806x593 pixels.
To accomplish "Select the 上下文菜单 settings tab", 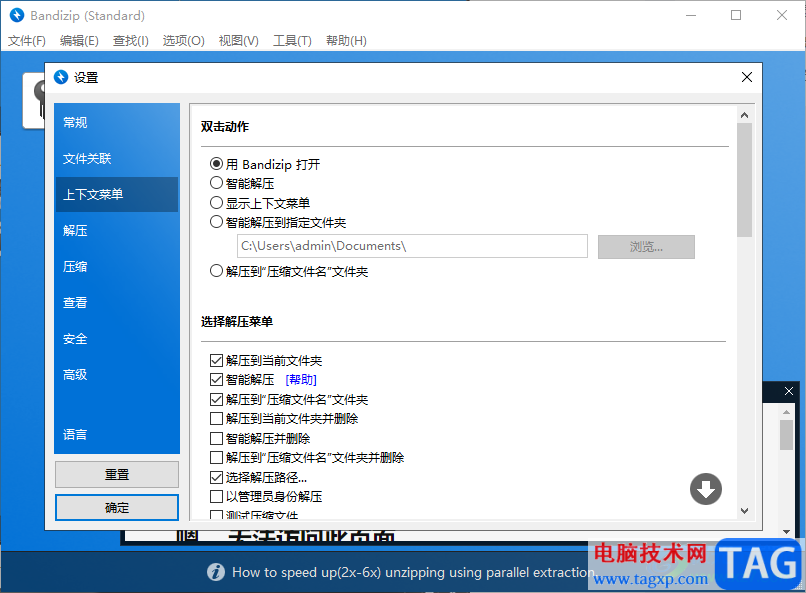I will (117, 194).
